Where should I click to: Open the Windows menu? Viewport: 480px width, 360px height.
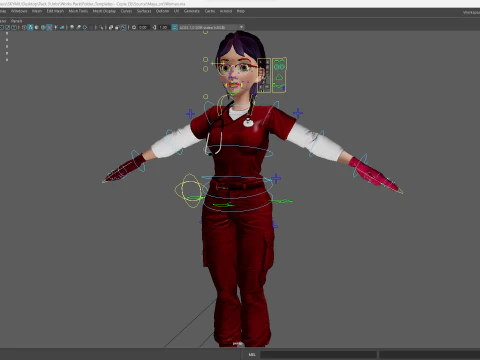(19, 11)
